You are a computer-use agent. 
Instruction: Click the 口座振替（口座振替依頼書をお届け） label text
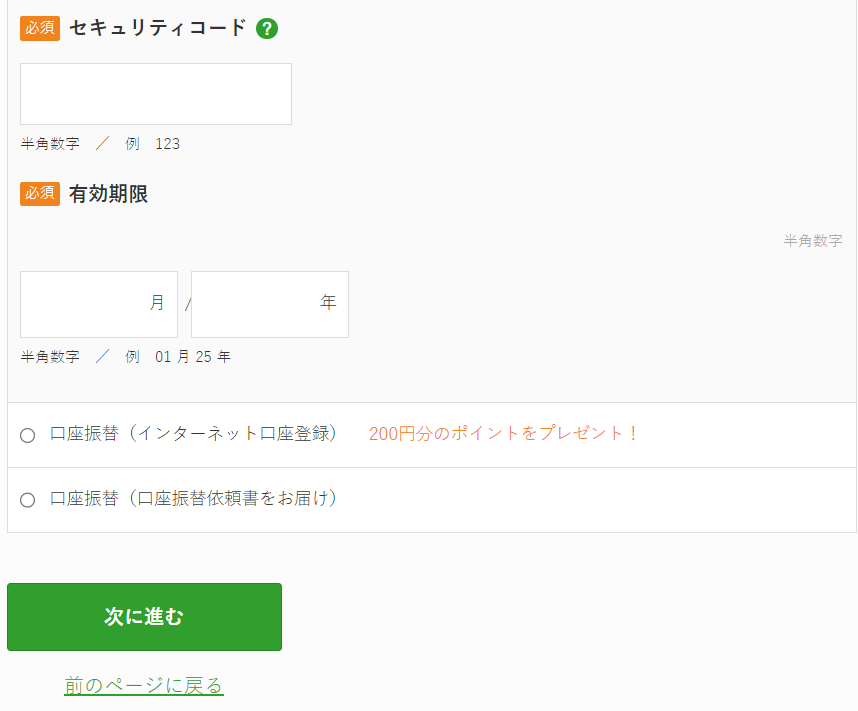[x=193, y=498]
